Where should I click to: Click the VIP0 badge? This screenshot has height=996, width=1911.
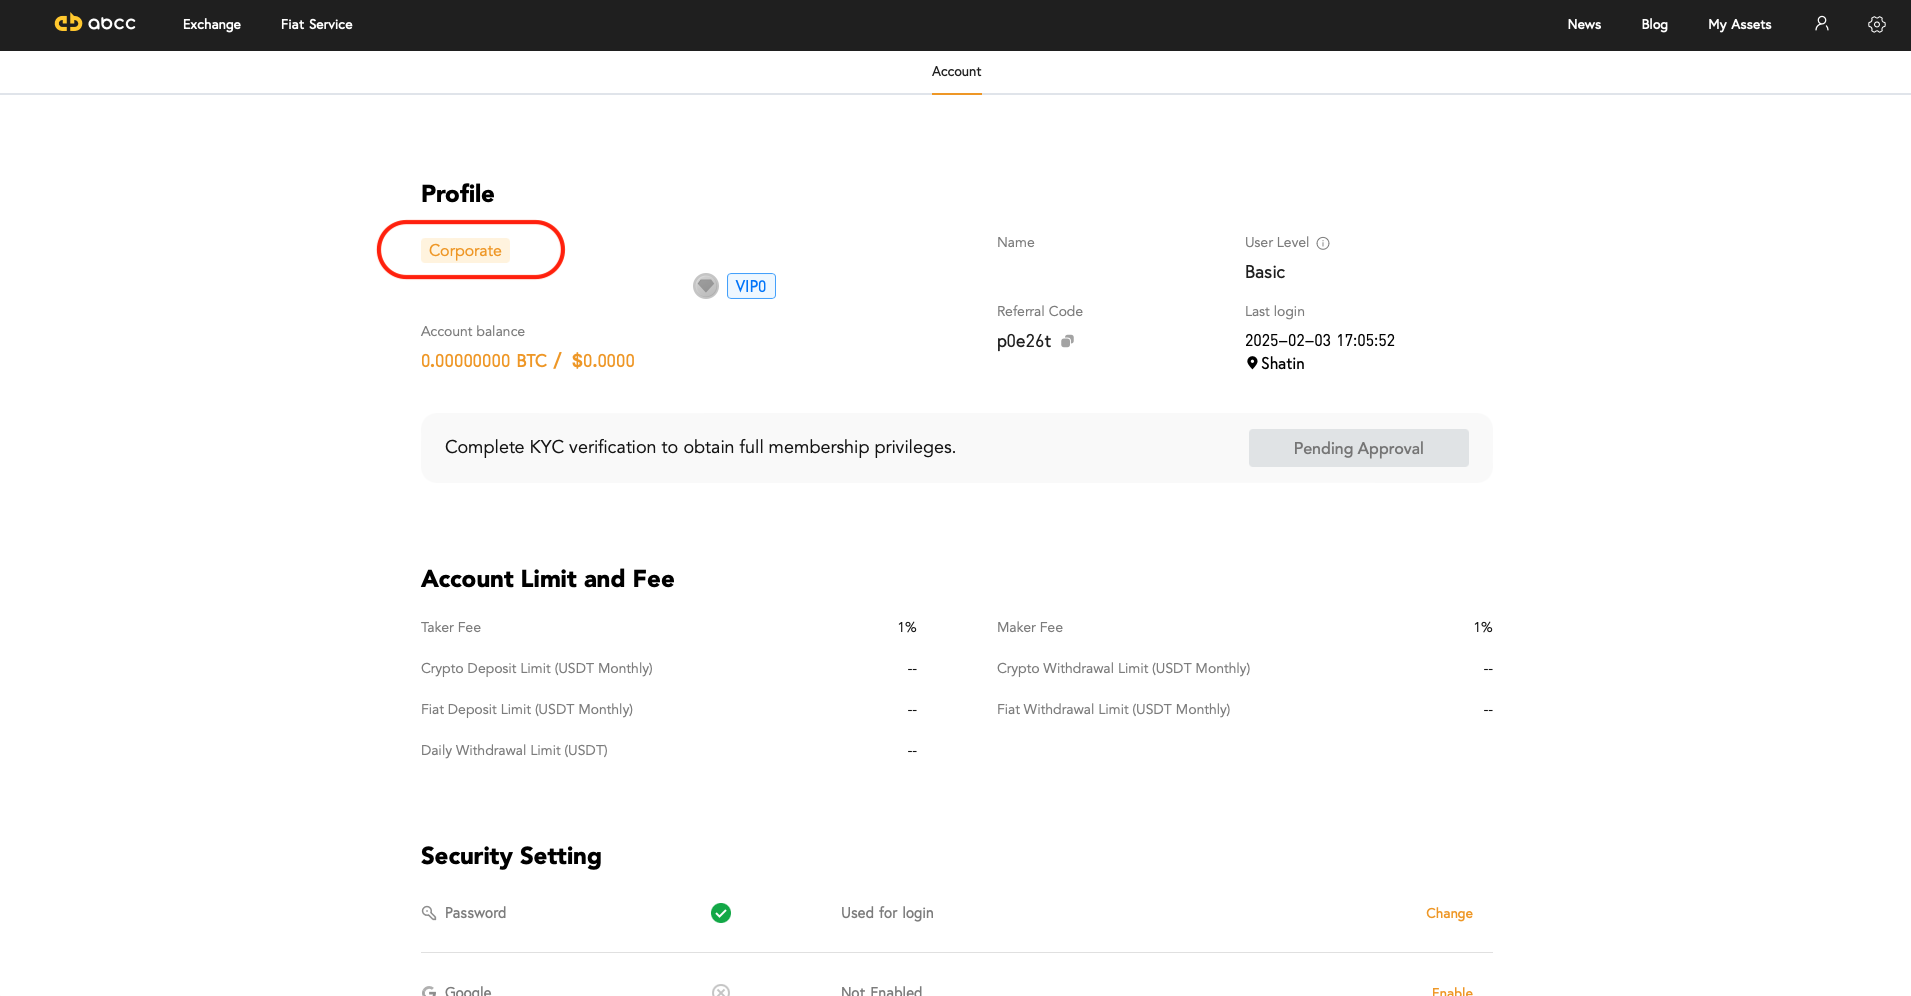click(751, 286)
